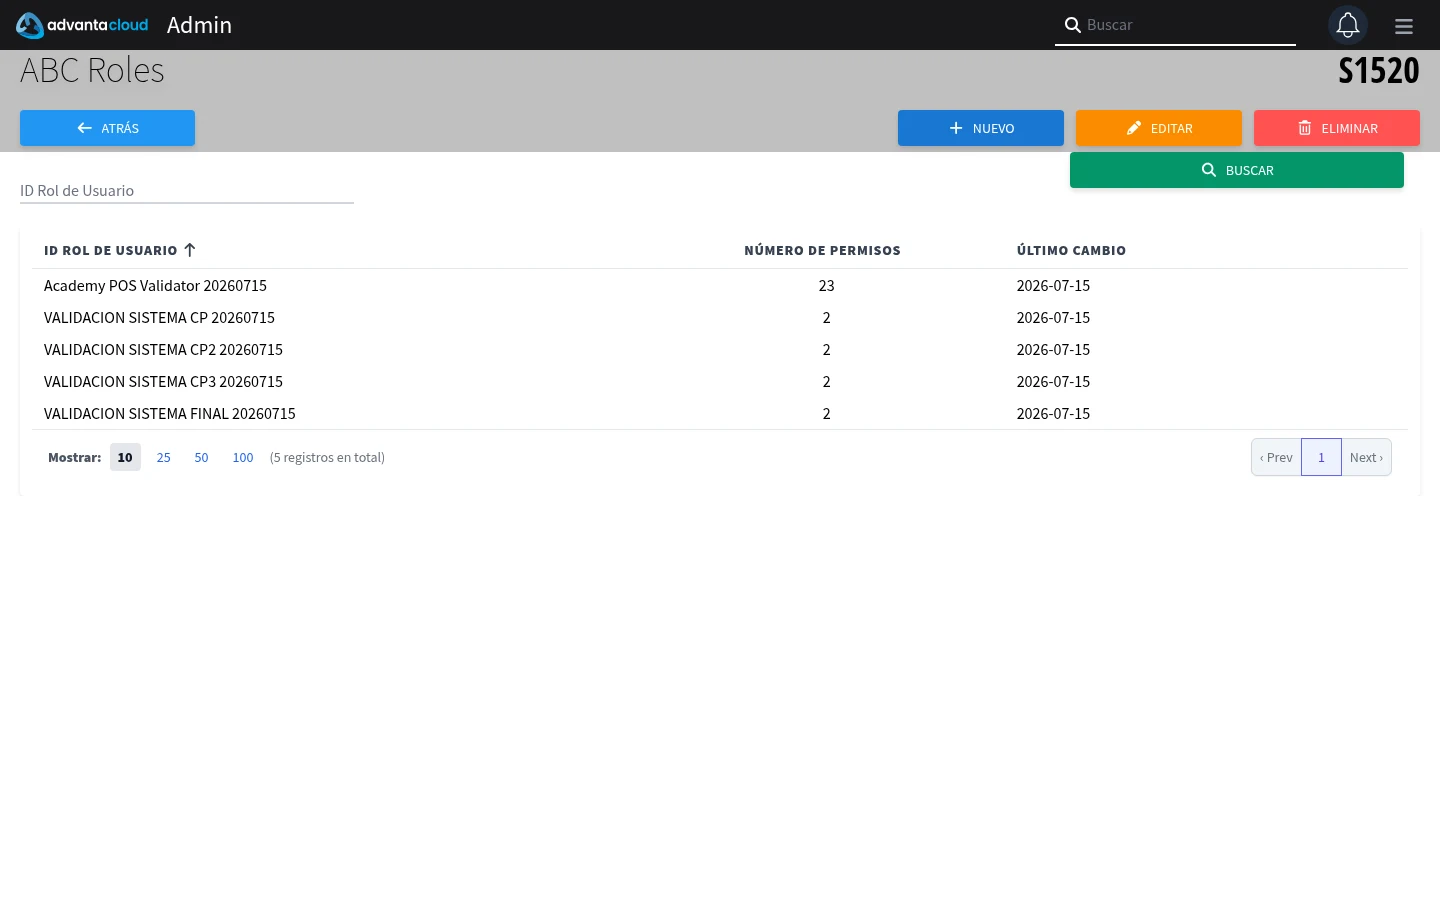Sort by ID ROL DE USUARIO header

click(110, 250)
